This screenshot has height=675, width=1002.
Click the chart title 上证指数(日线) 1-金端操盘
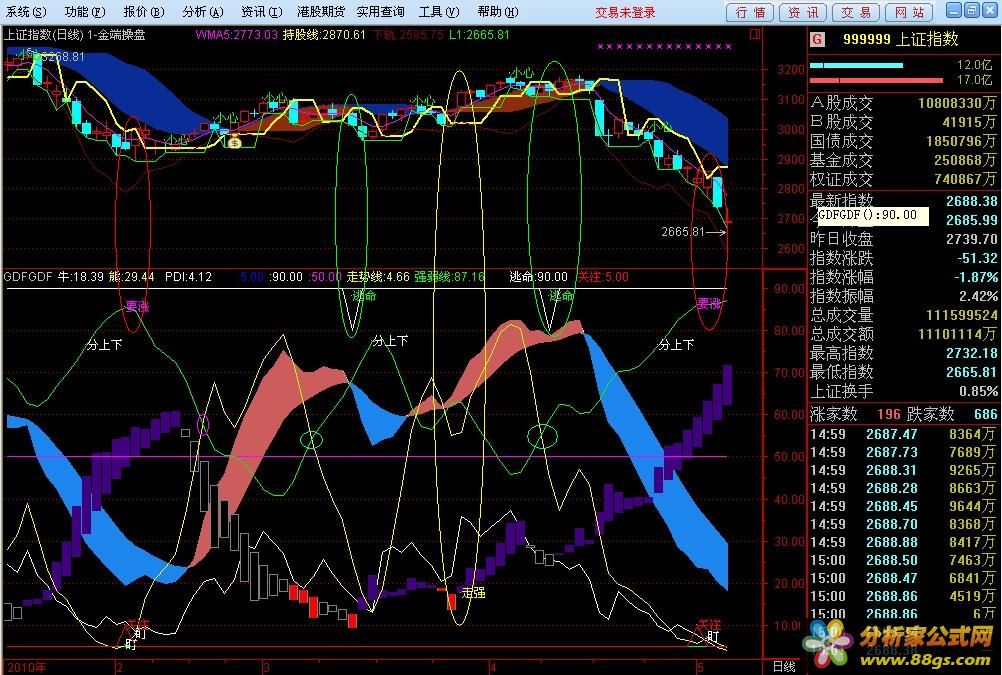pos(75,35)
